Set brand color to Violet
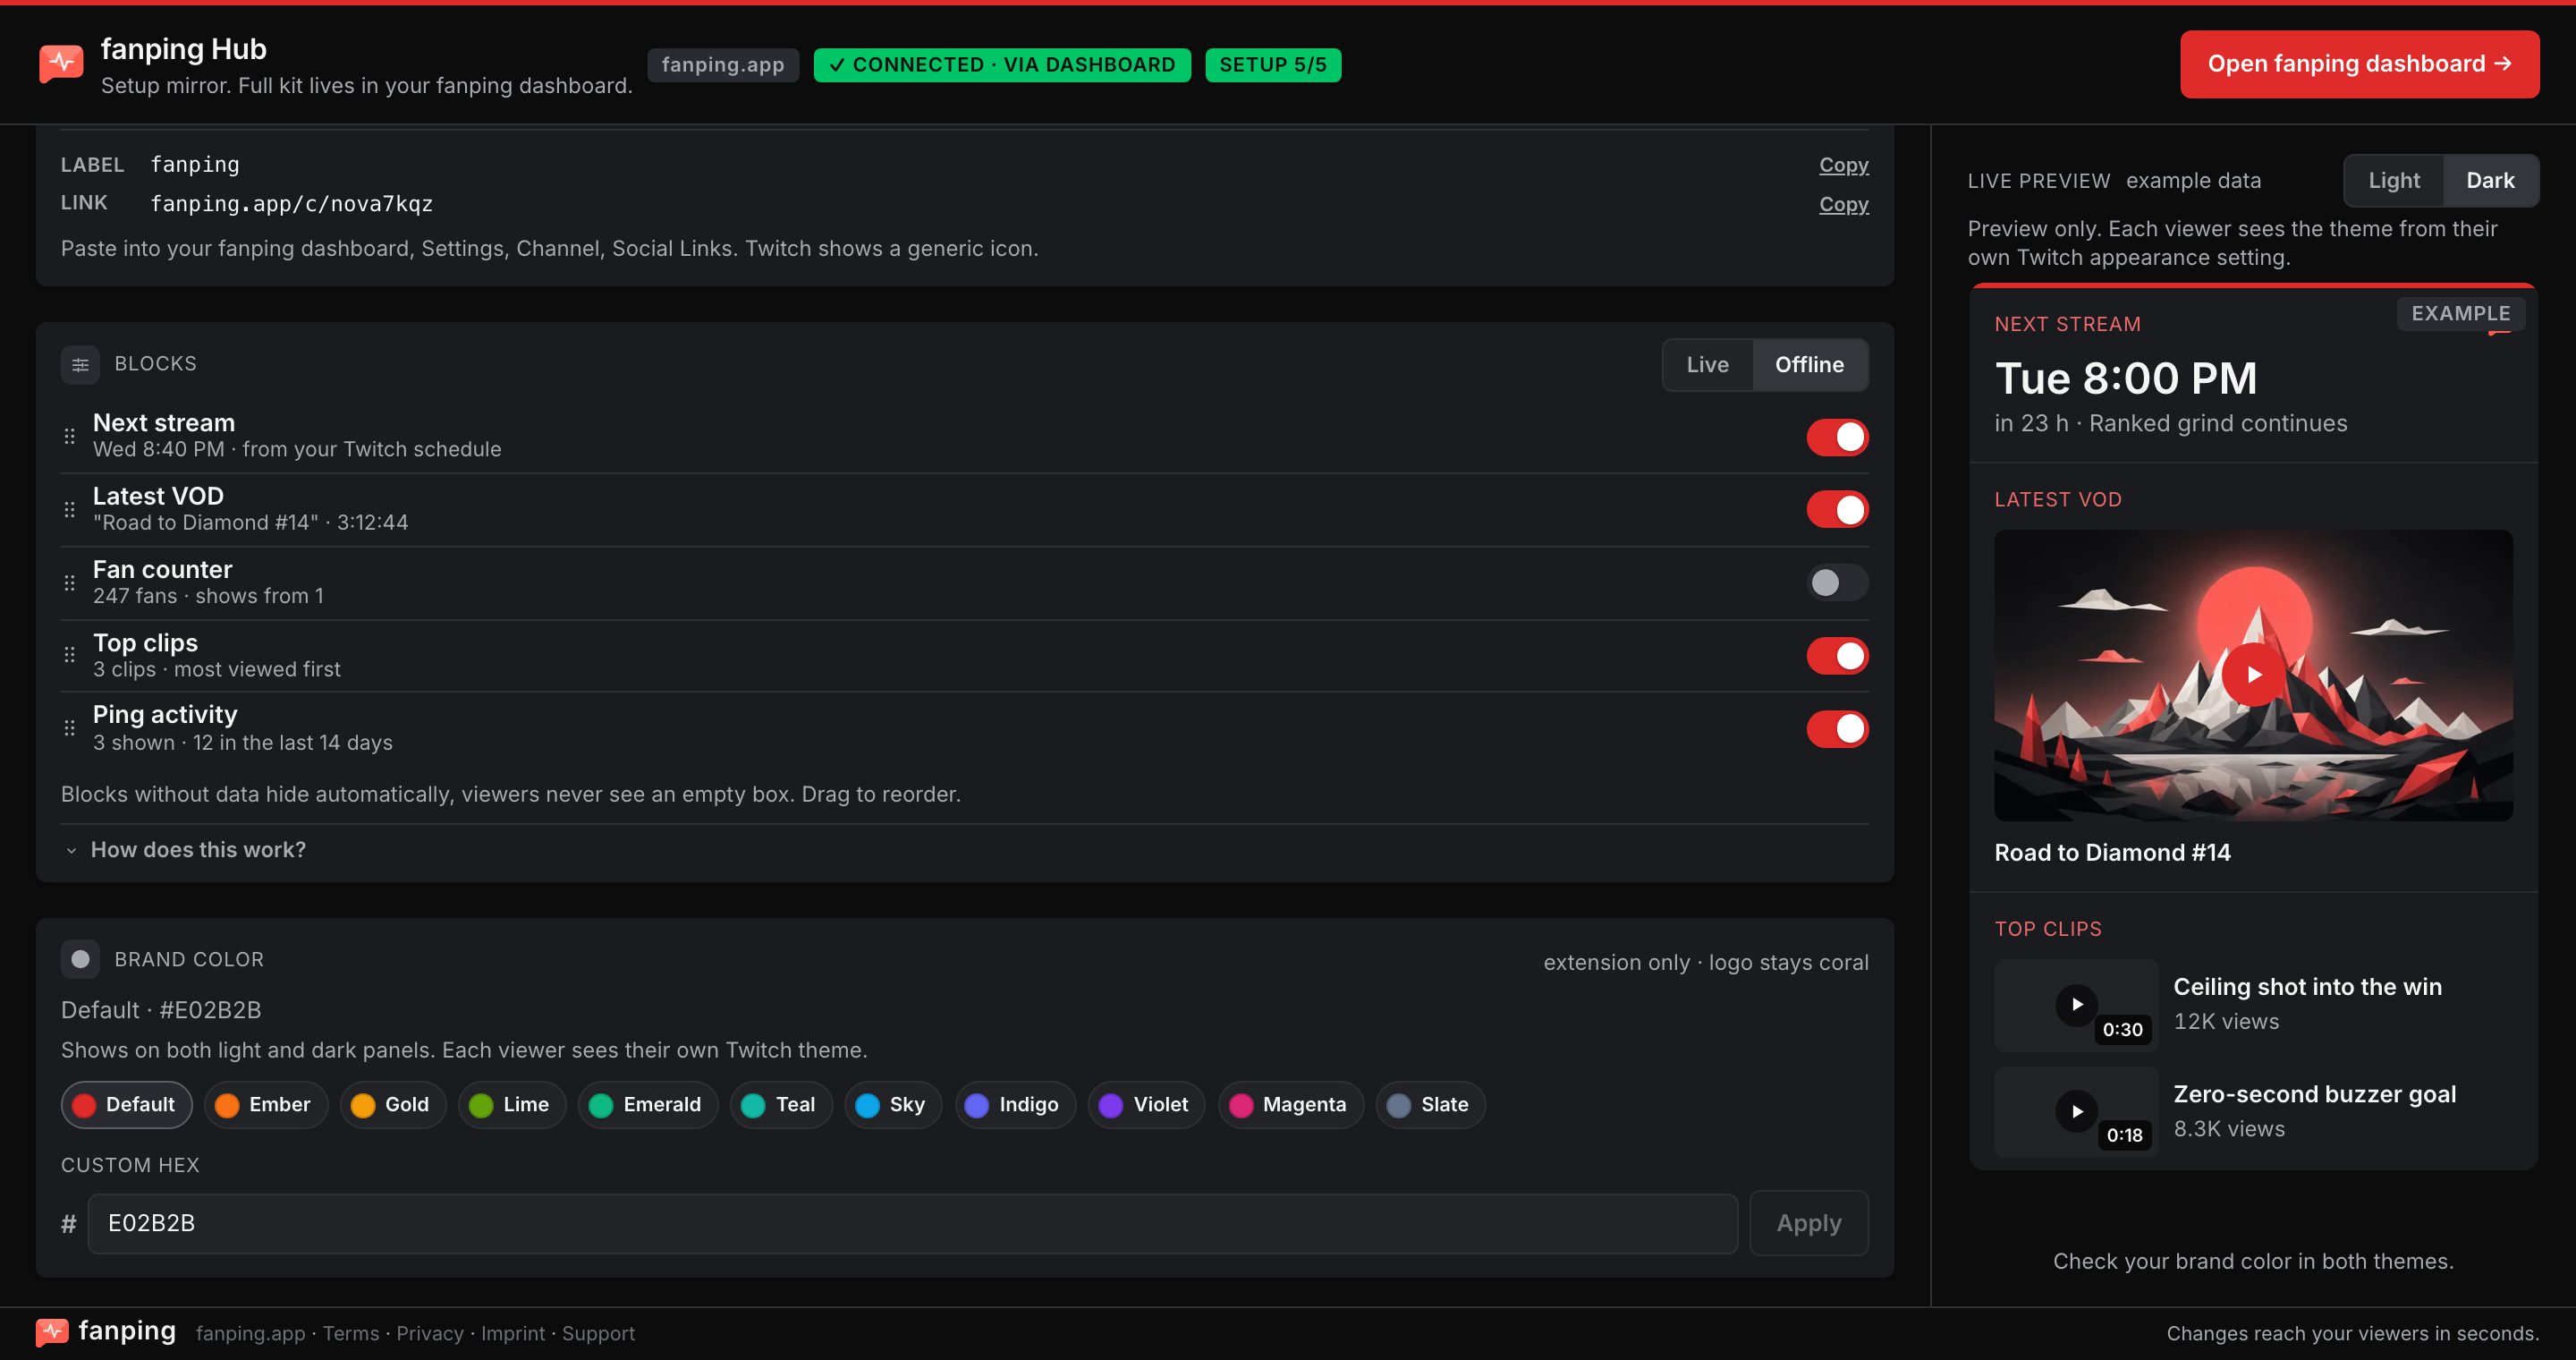The width and height of the screenshot is (2576, 1360). (1146, 1105)
